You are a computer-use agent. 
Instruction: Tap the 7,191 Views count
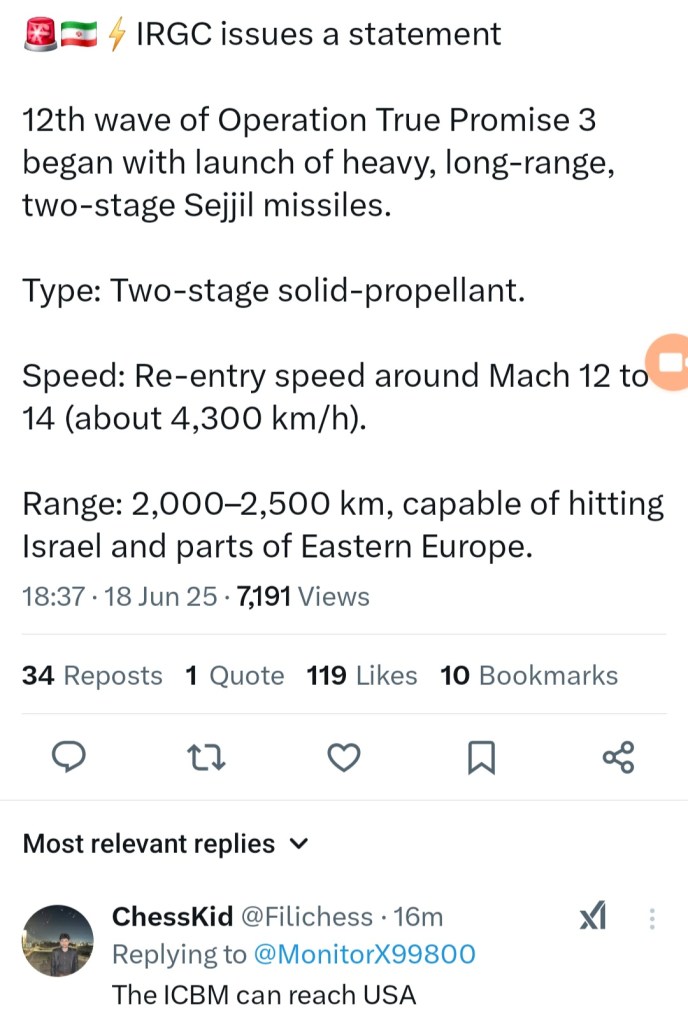(302, 597)
